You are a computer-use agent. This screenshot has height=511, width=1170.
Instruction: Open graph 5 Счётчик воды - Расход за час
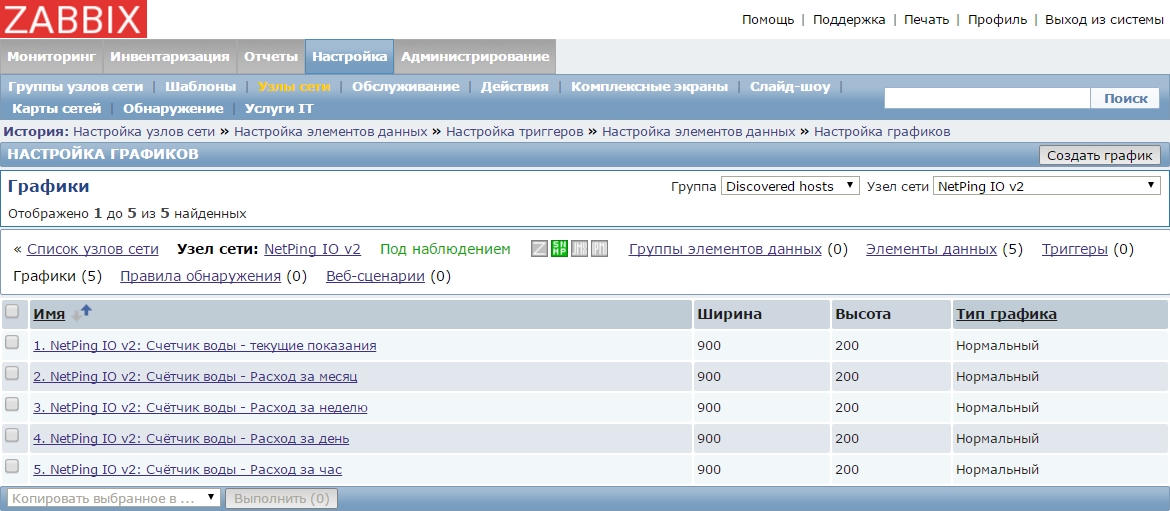187,470
